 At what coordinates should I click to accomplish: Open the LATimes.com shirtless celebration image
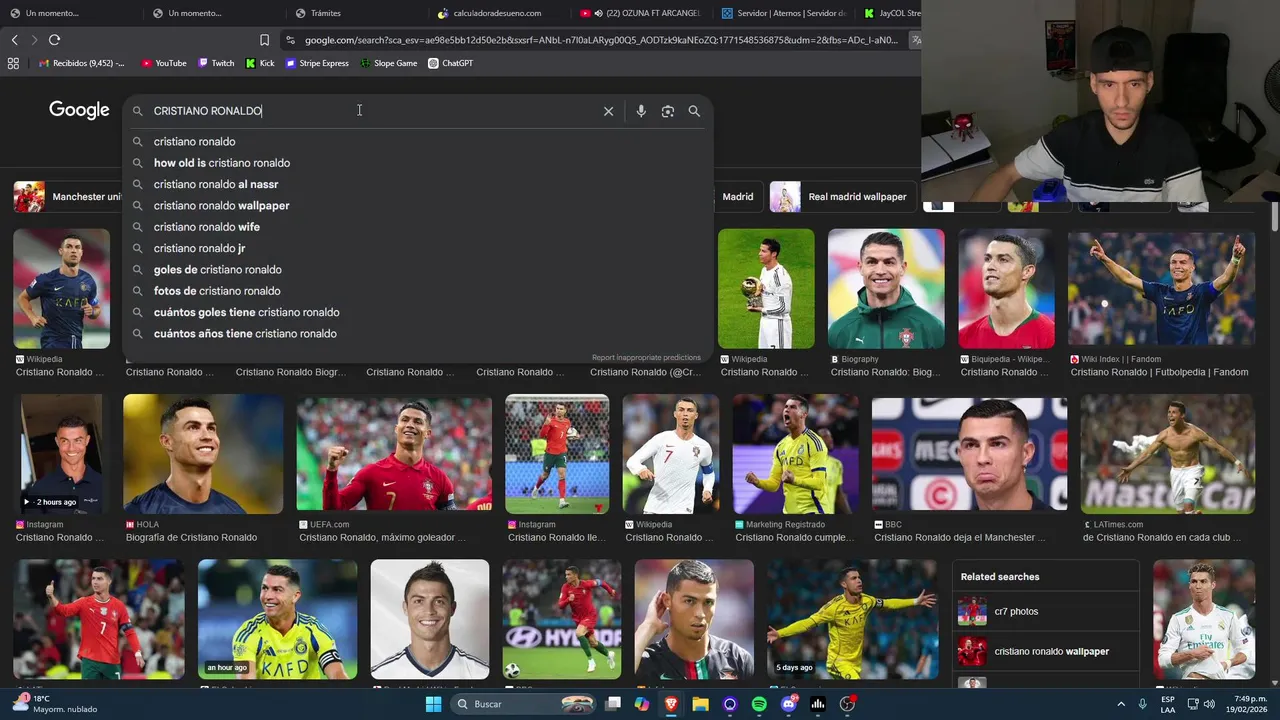[1167, 454]
